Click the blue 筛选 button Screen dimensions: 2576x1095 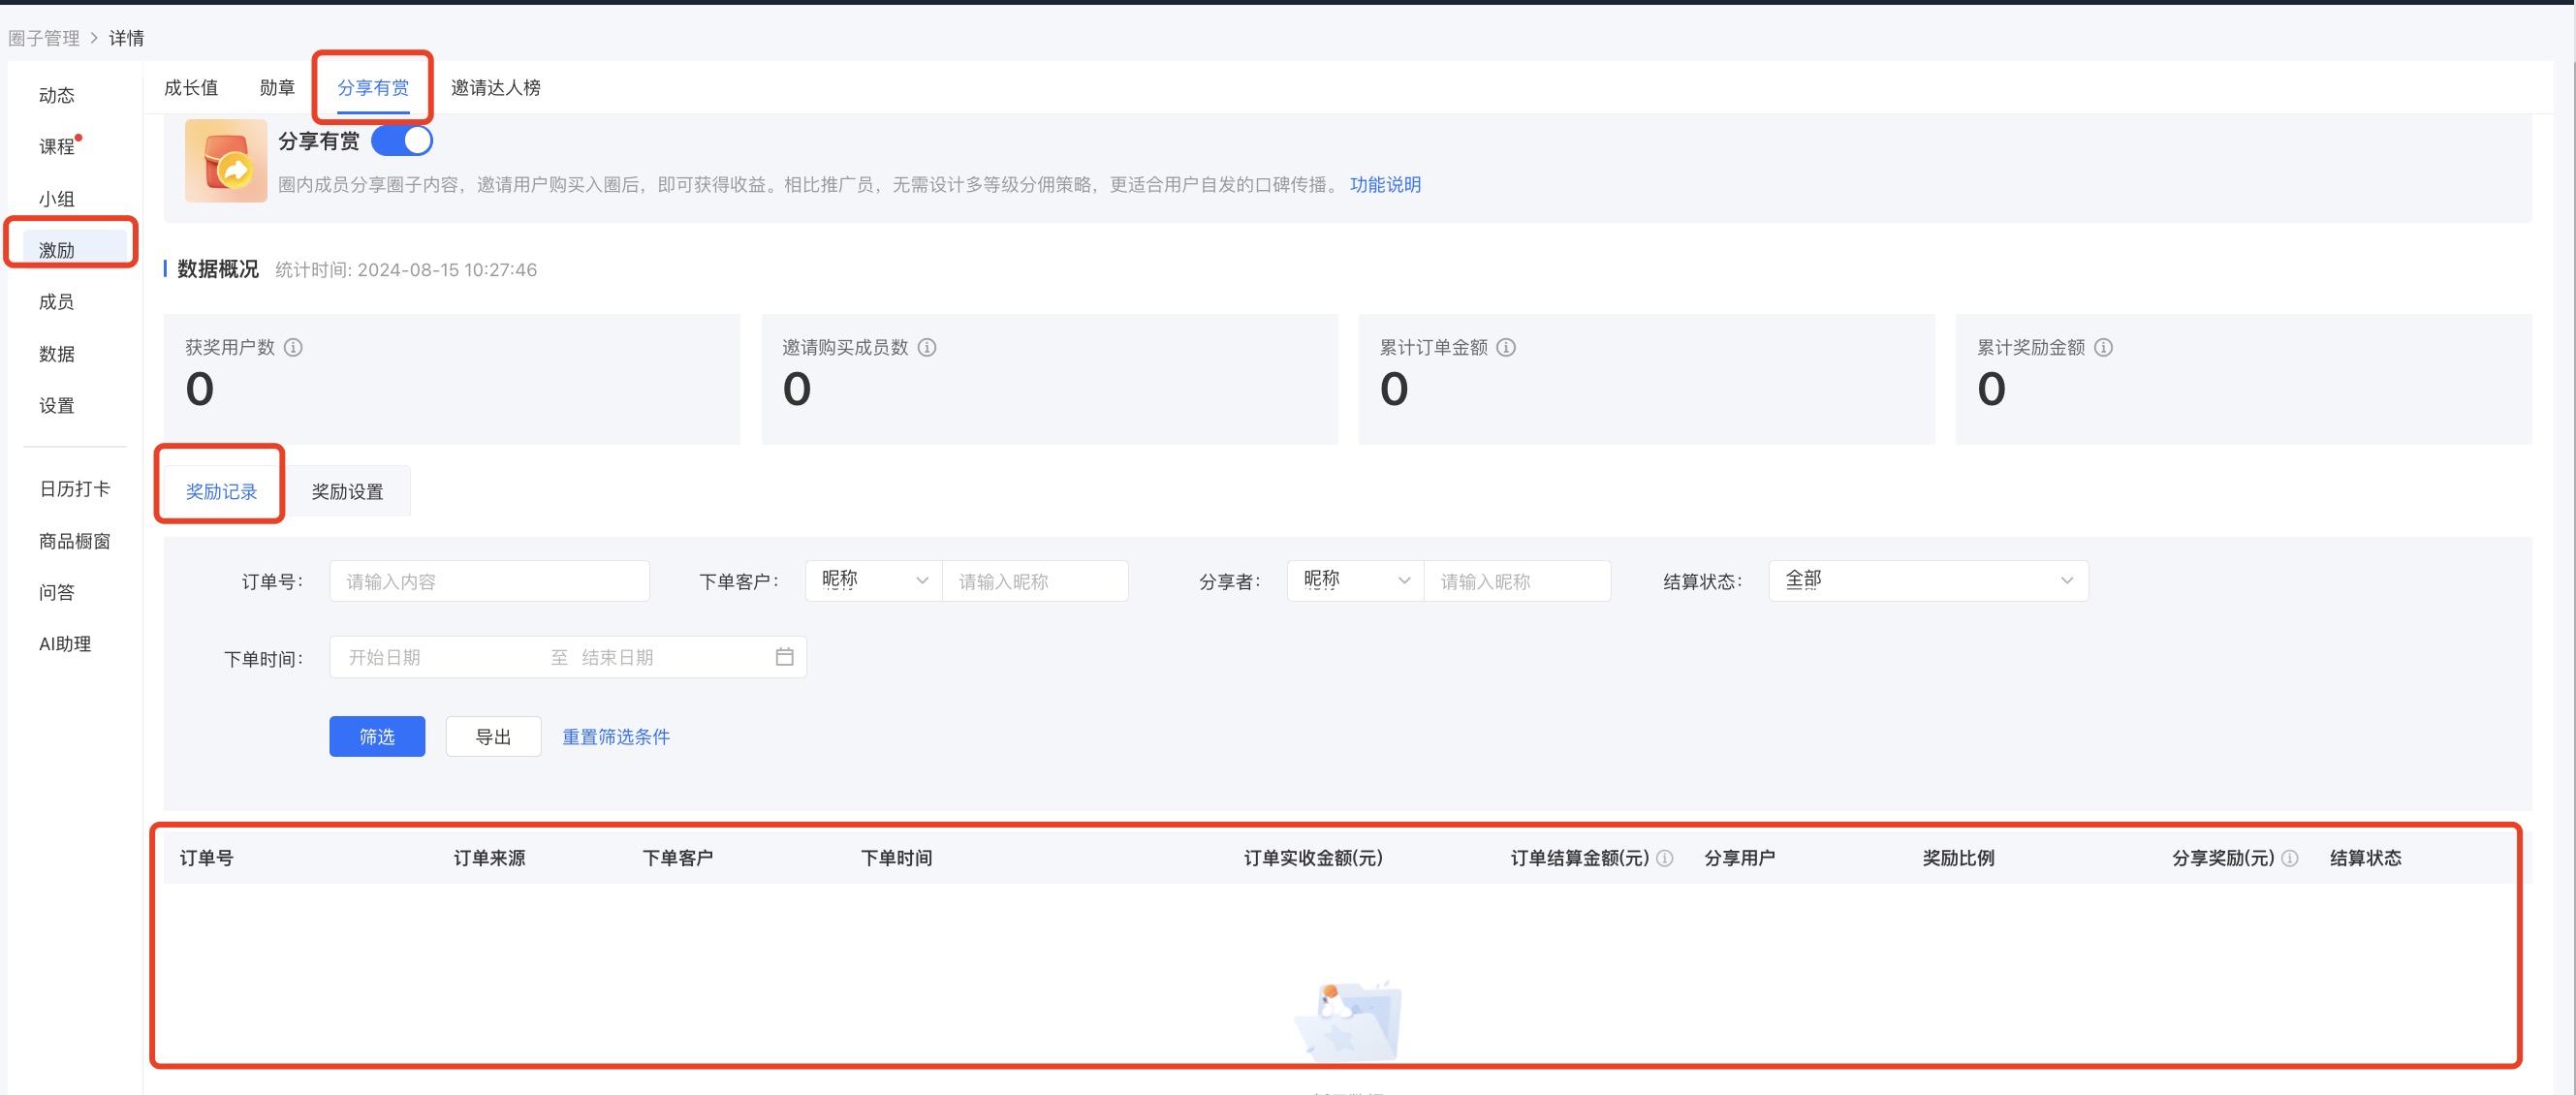click(377, 737)
